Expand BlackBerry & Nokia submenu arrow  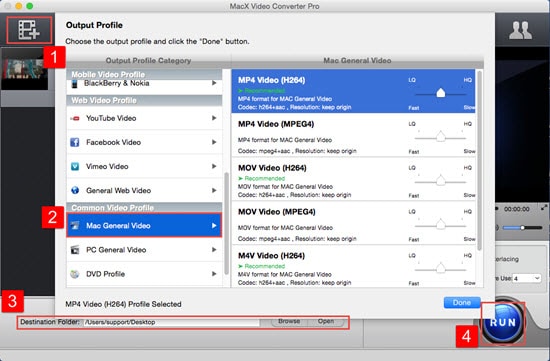(x=214, y=83)
